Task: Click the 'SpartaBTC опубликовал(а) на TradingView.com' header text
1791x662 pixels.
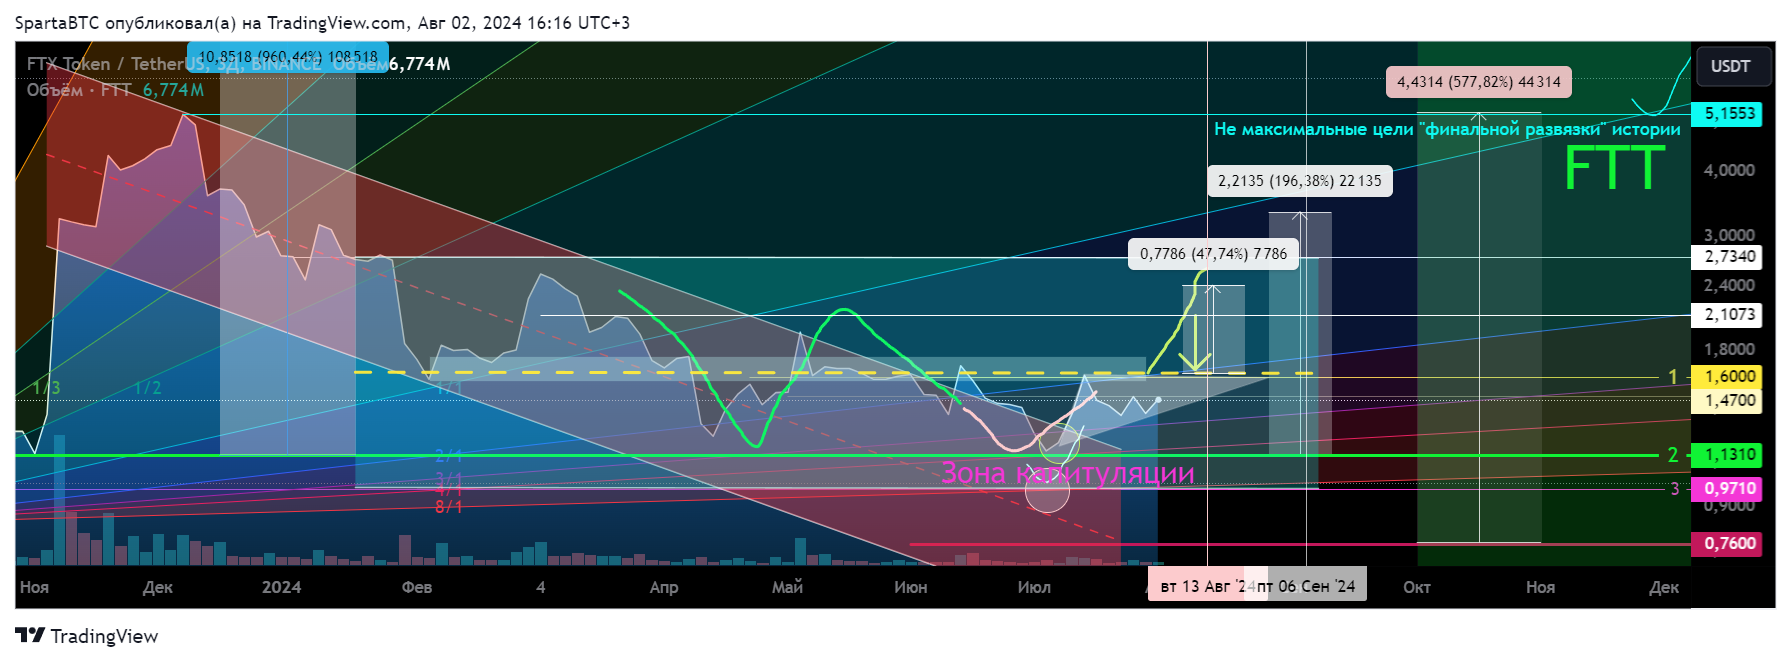Action: click(x=211, y=23)
